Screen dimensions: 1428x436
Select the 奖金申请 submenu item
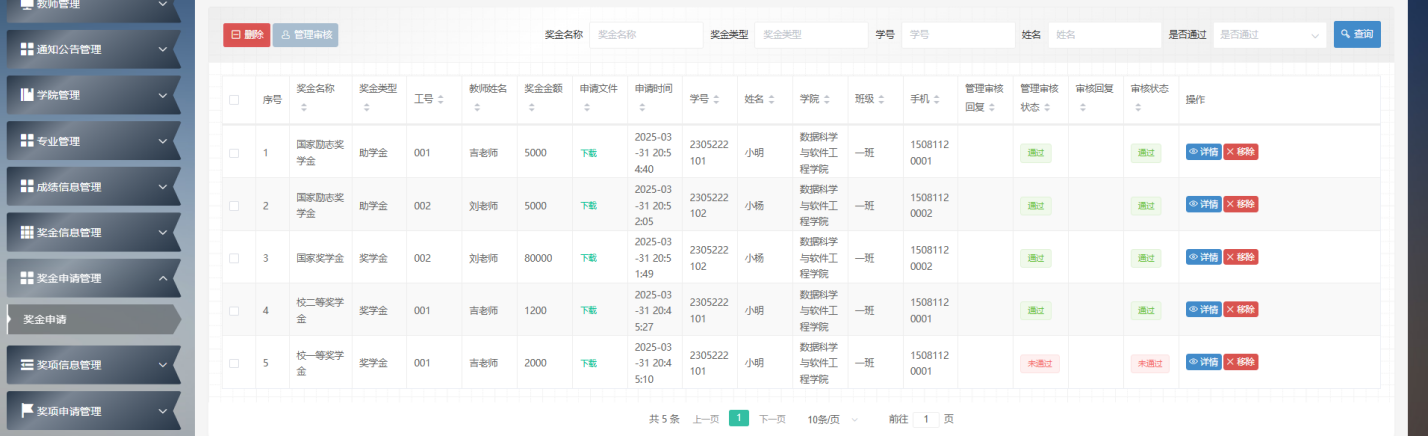tap(93, 320)
